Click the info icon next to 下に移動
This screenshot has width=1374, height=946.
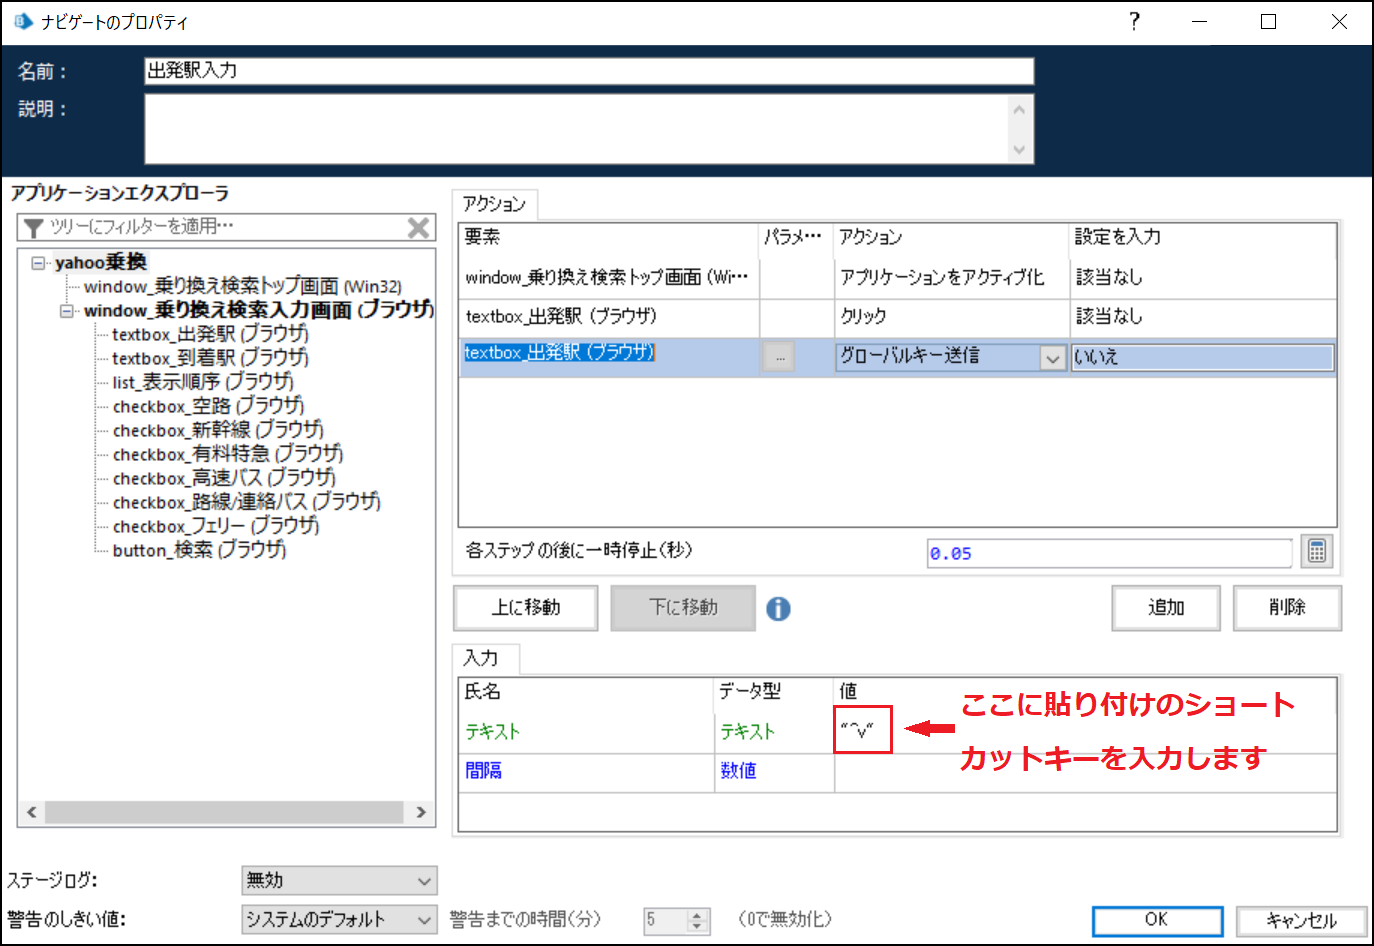coord(779,608)
